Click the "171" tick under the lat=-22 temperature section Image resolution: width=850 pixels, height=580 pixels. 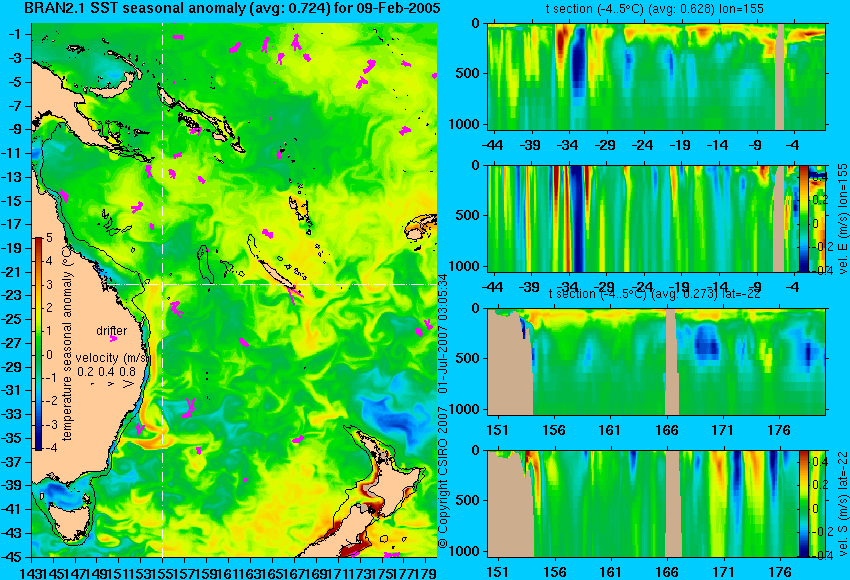(723, 430)
